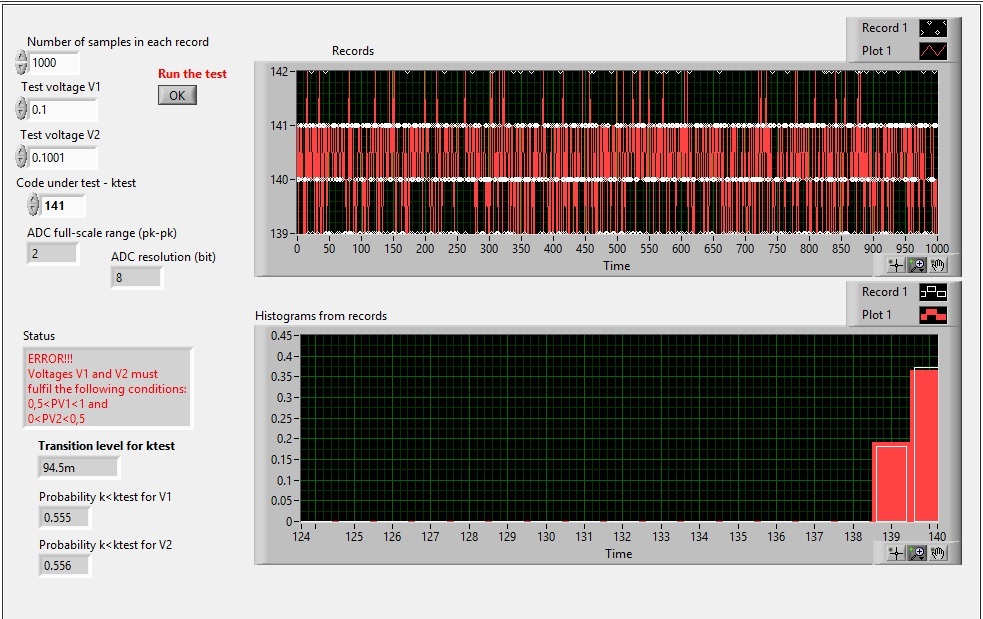Image resolution: width=983 pixels, height=619 pixels.
Task: Click the Time label under Records graph
Action: (617, 266)
